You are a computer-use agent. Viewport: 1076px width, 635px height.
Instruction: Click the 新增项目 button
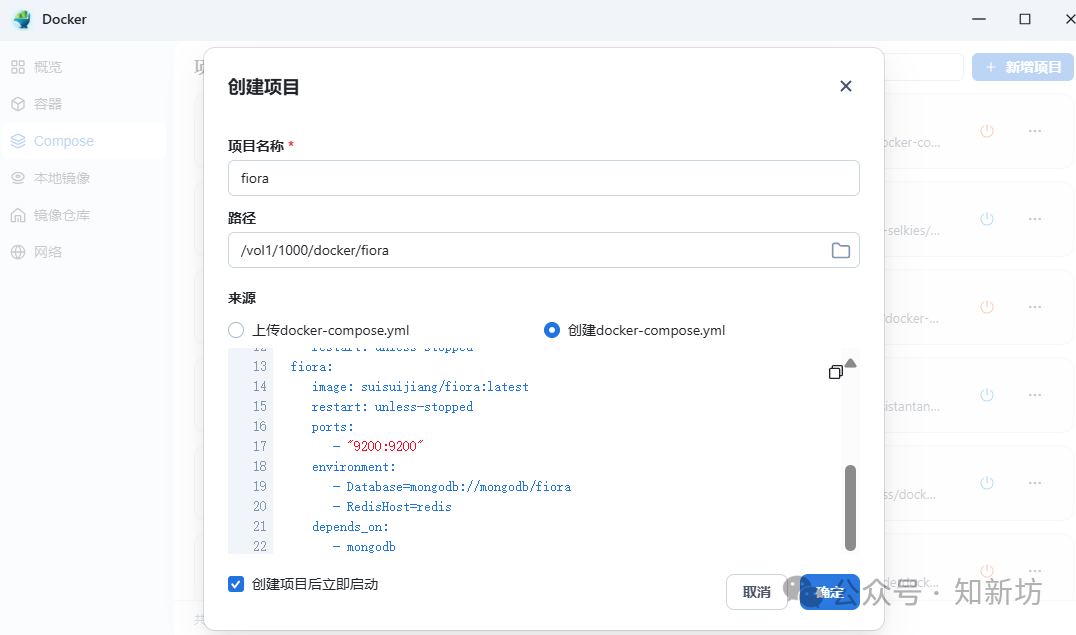1022,66
